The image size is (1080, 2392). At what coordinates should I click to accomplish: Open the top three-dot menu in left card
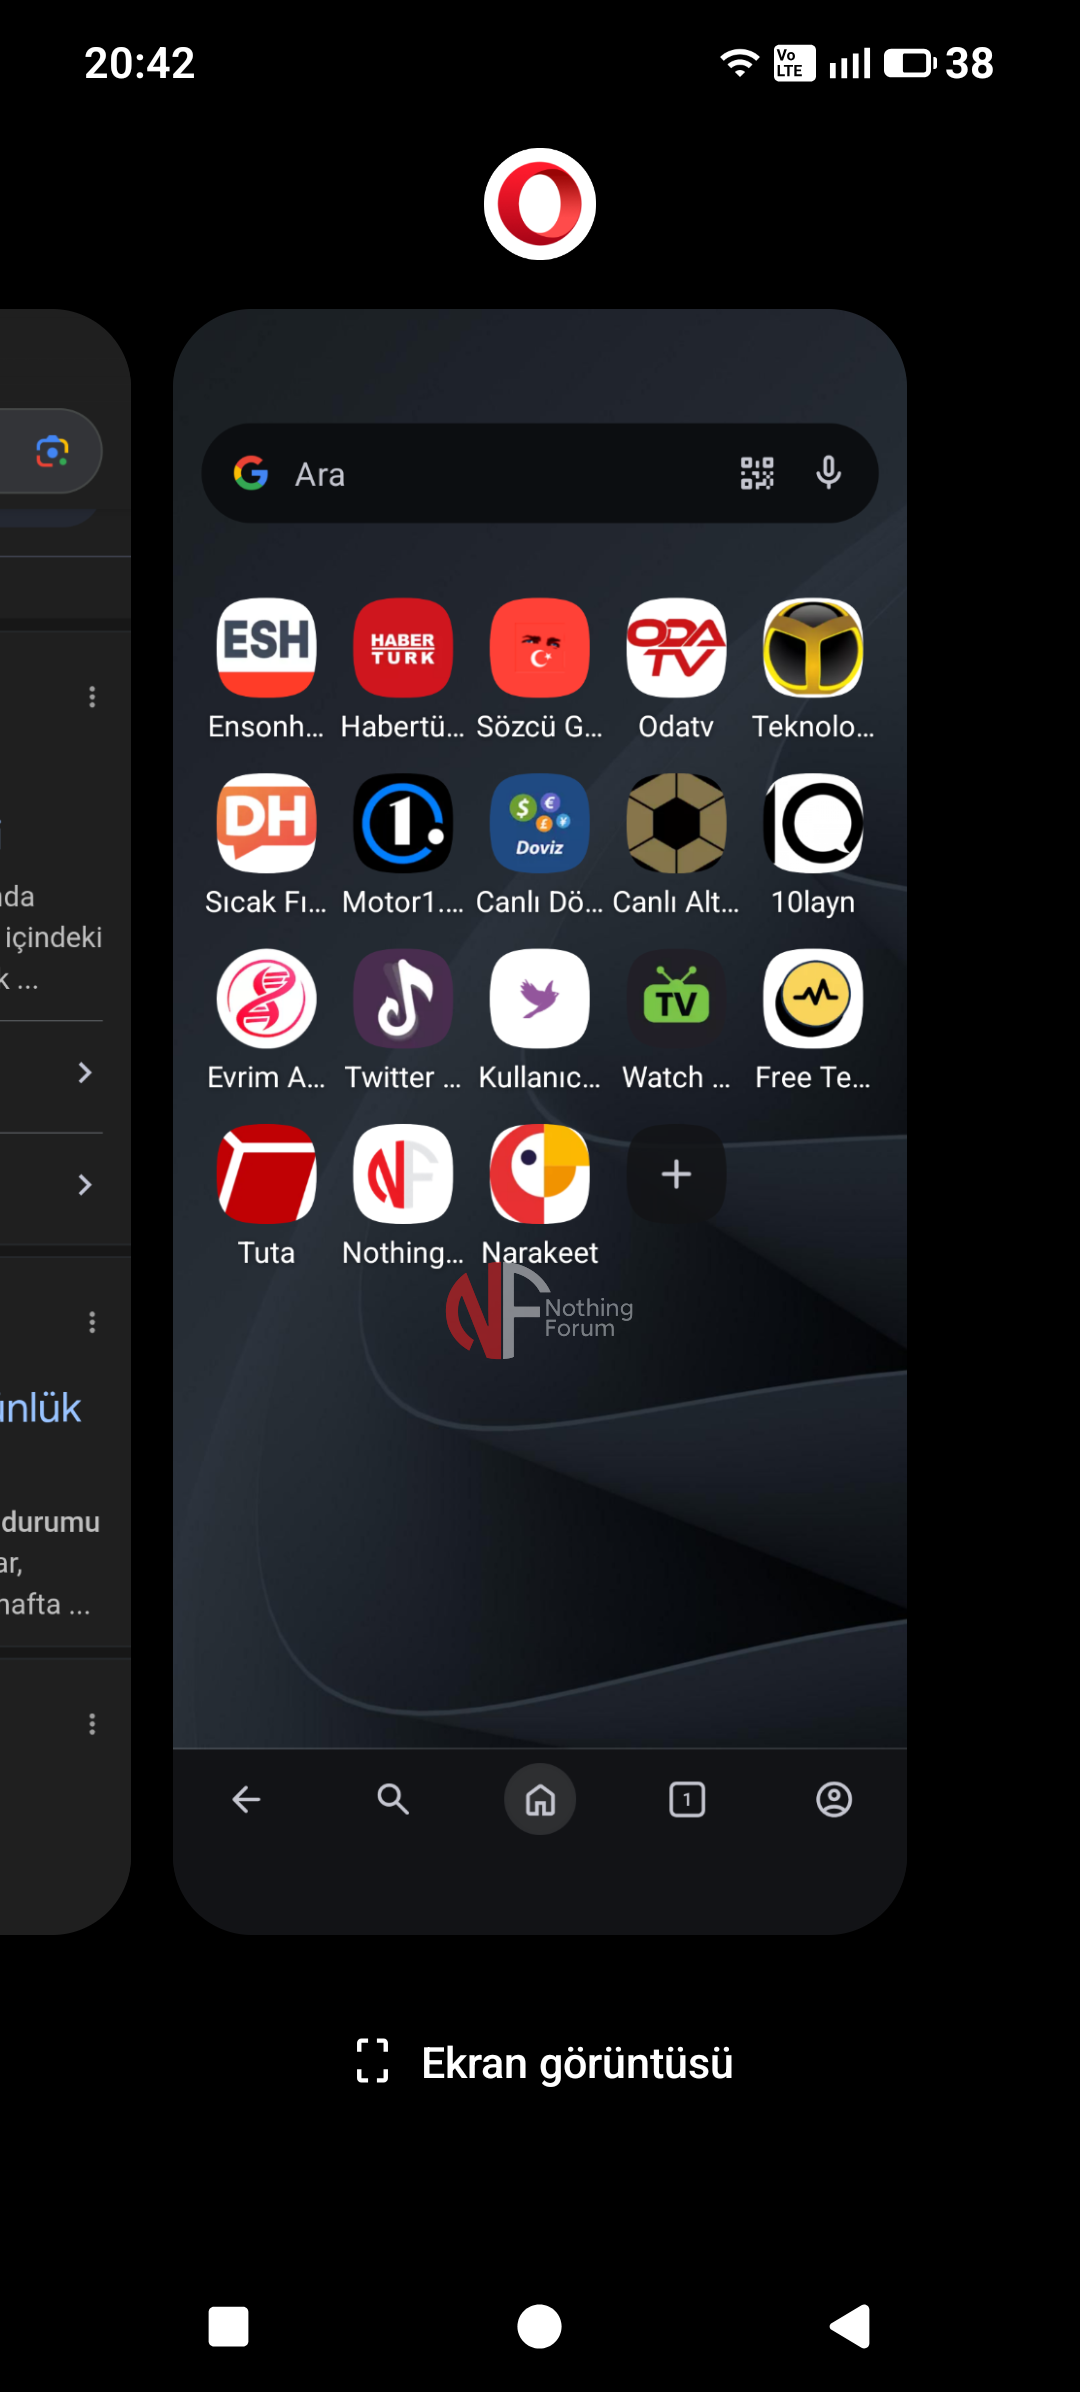(92, 697)
